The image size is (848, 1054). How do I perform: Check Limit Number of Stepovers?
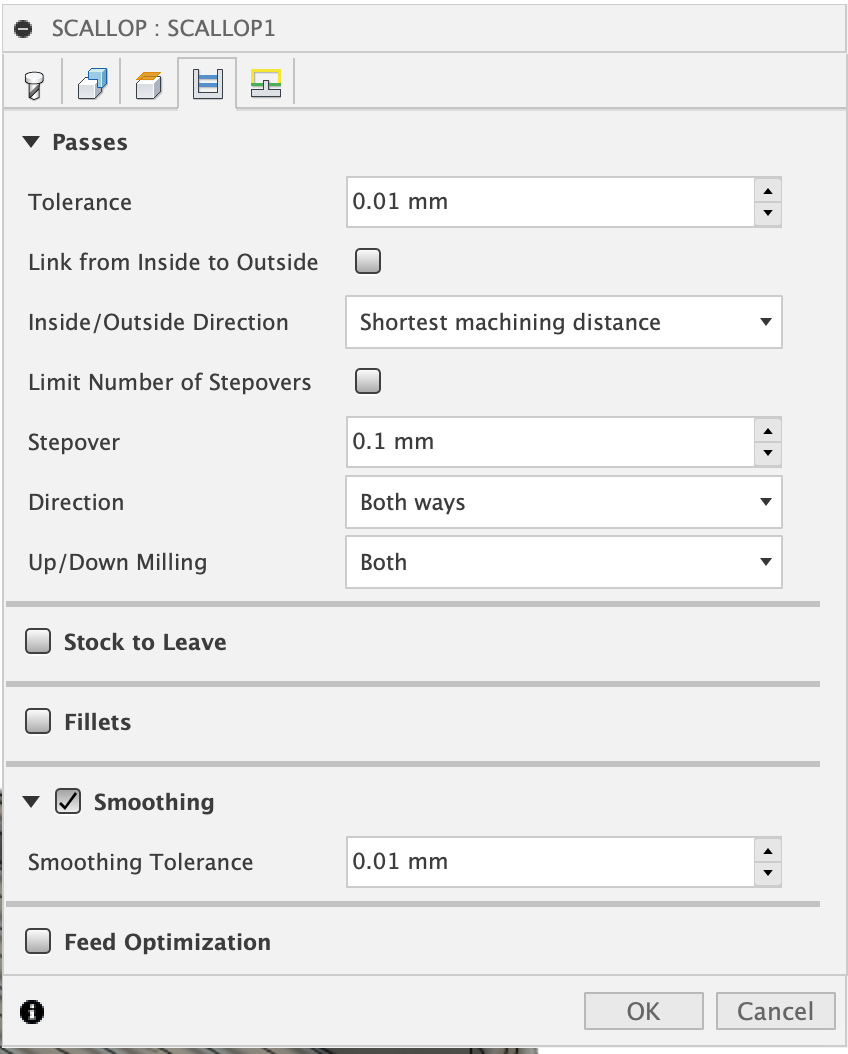pos(369,381)
